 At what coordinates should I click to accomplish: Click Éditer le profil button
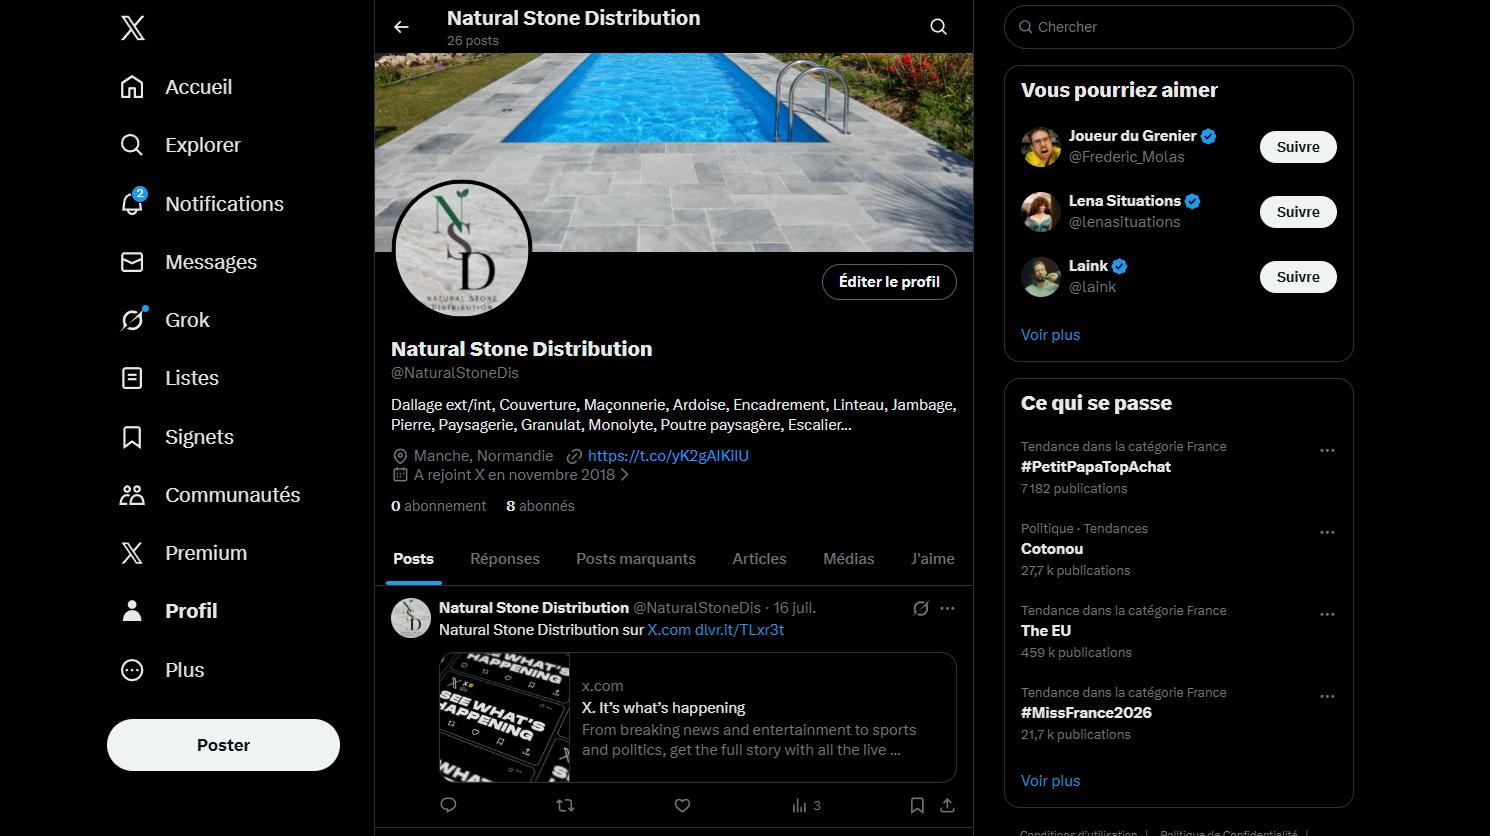tap(888, 282)
